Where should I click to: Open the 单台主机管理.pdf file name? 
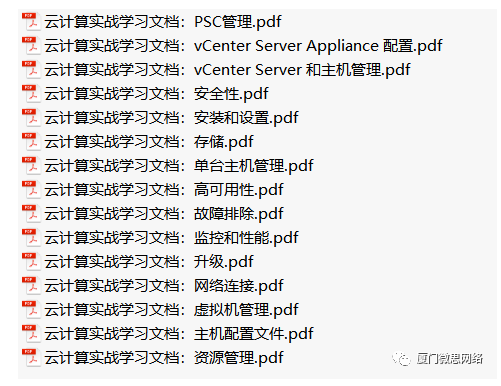[179, 166]
